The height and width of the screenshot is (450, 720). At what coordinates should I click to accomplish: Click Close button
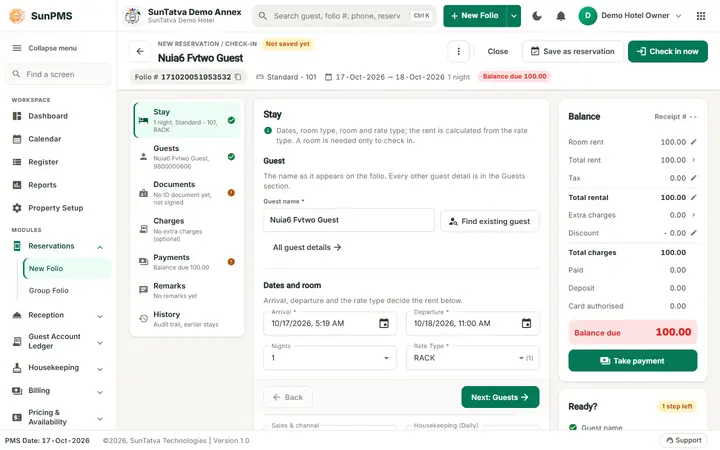(x=498, y=51)
